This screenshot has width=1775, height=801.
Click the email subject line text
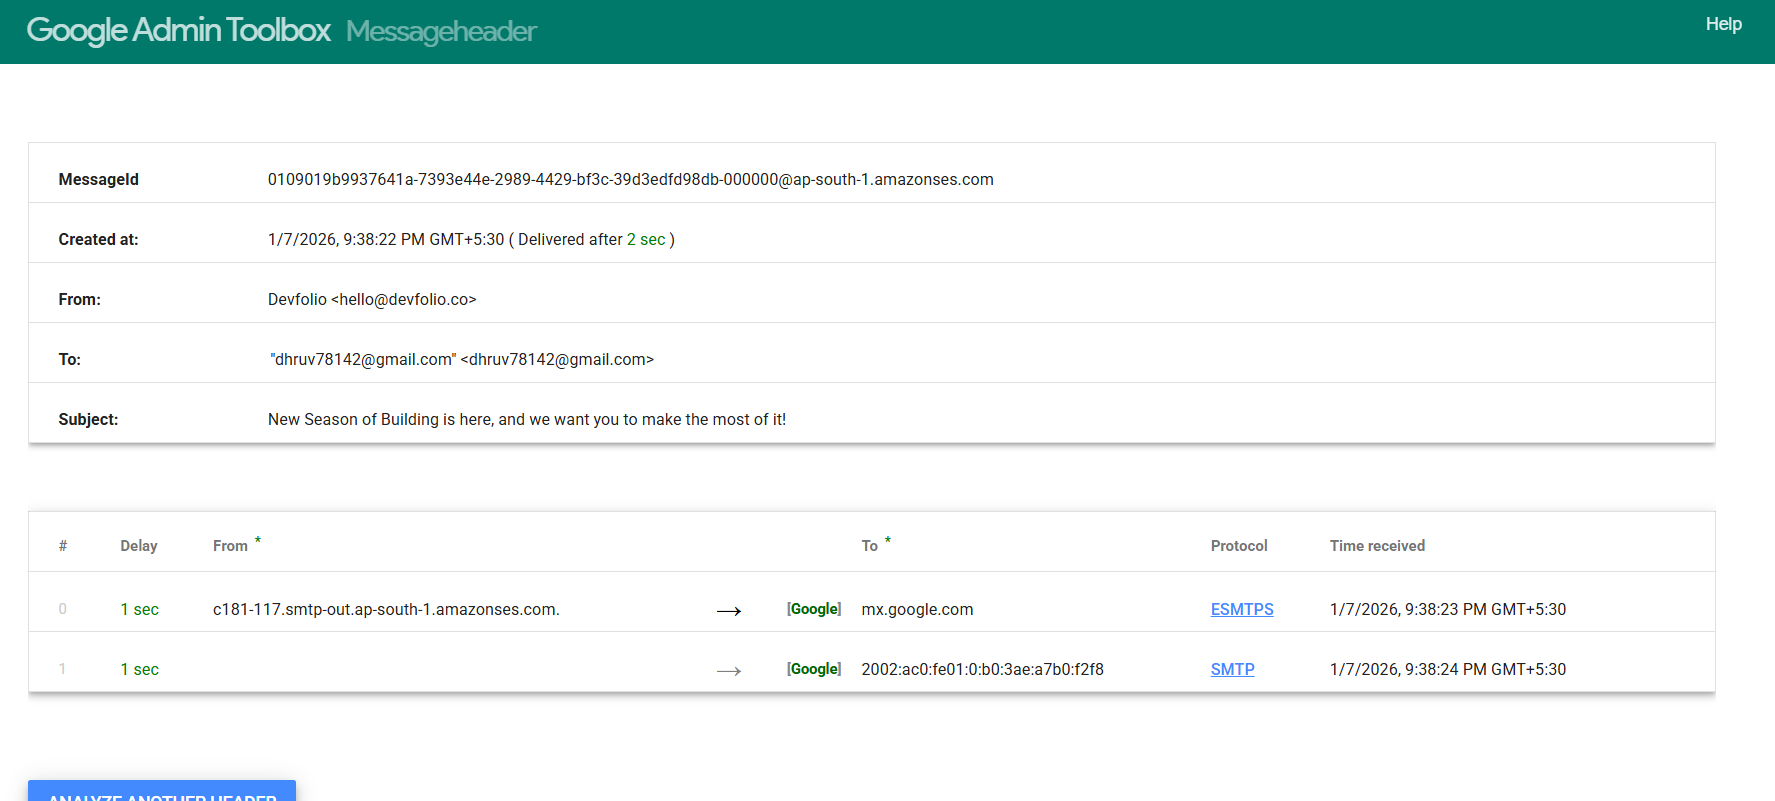click(x=526, y=420)
